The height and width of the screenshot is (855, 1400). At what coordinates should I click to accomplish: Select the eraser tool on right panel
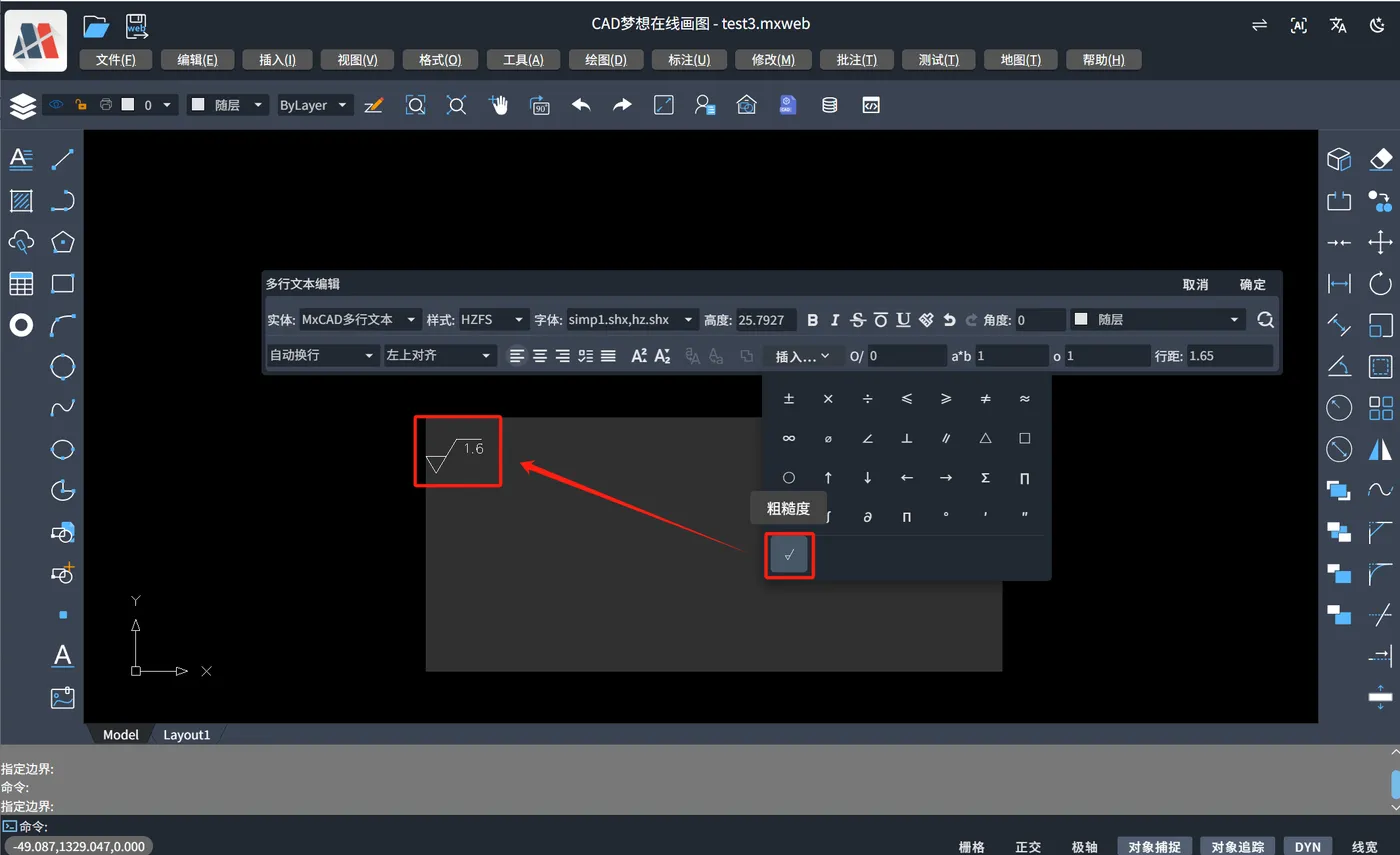1380,159
